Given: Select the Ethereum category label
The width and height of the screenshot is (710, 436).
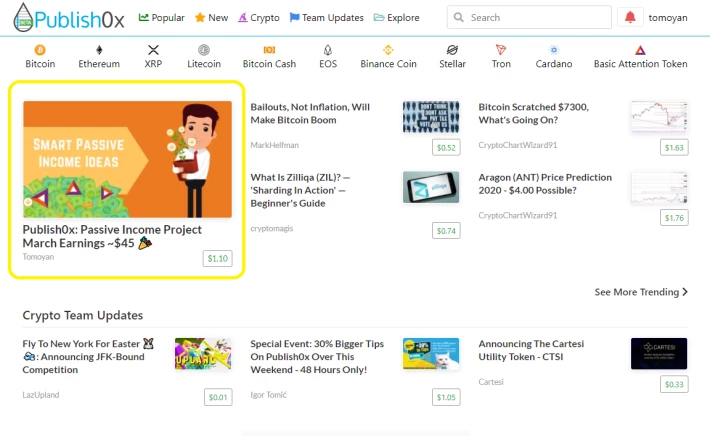Looking at the screenshot, I should pyautogui.click(x=99, y=64).
